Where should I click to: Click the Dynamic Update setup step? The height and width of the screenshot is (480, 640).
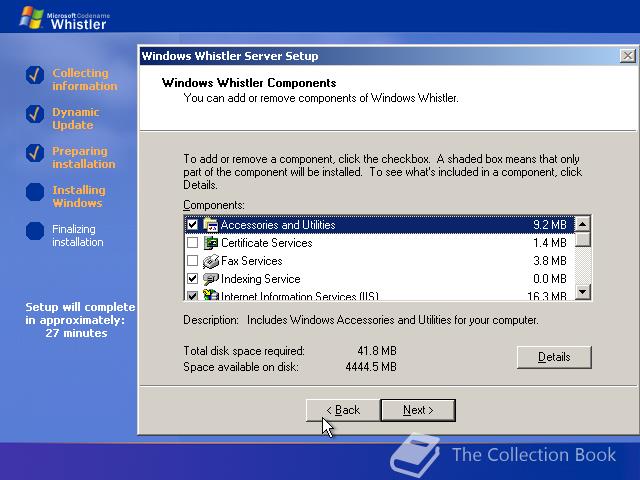coord(76,118)
